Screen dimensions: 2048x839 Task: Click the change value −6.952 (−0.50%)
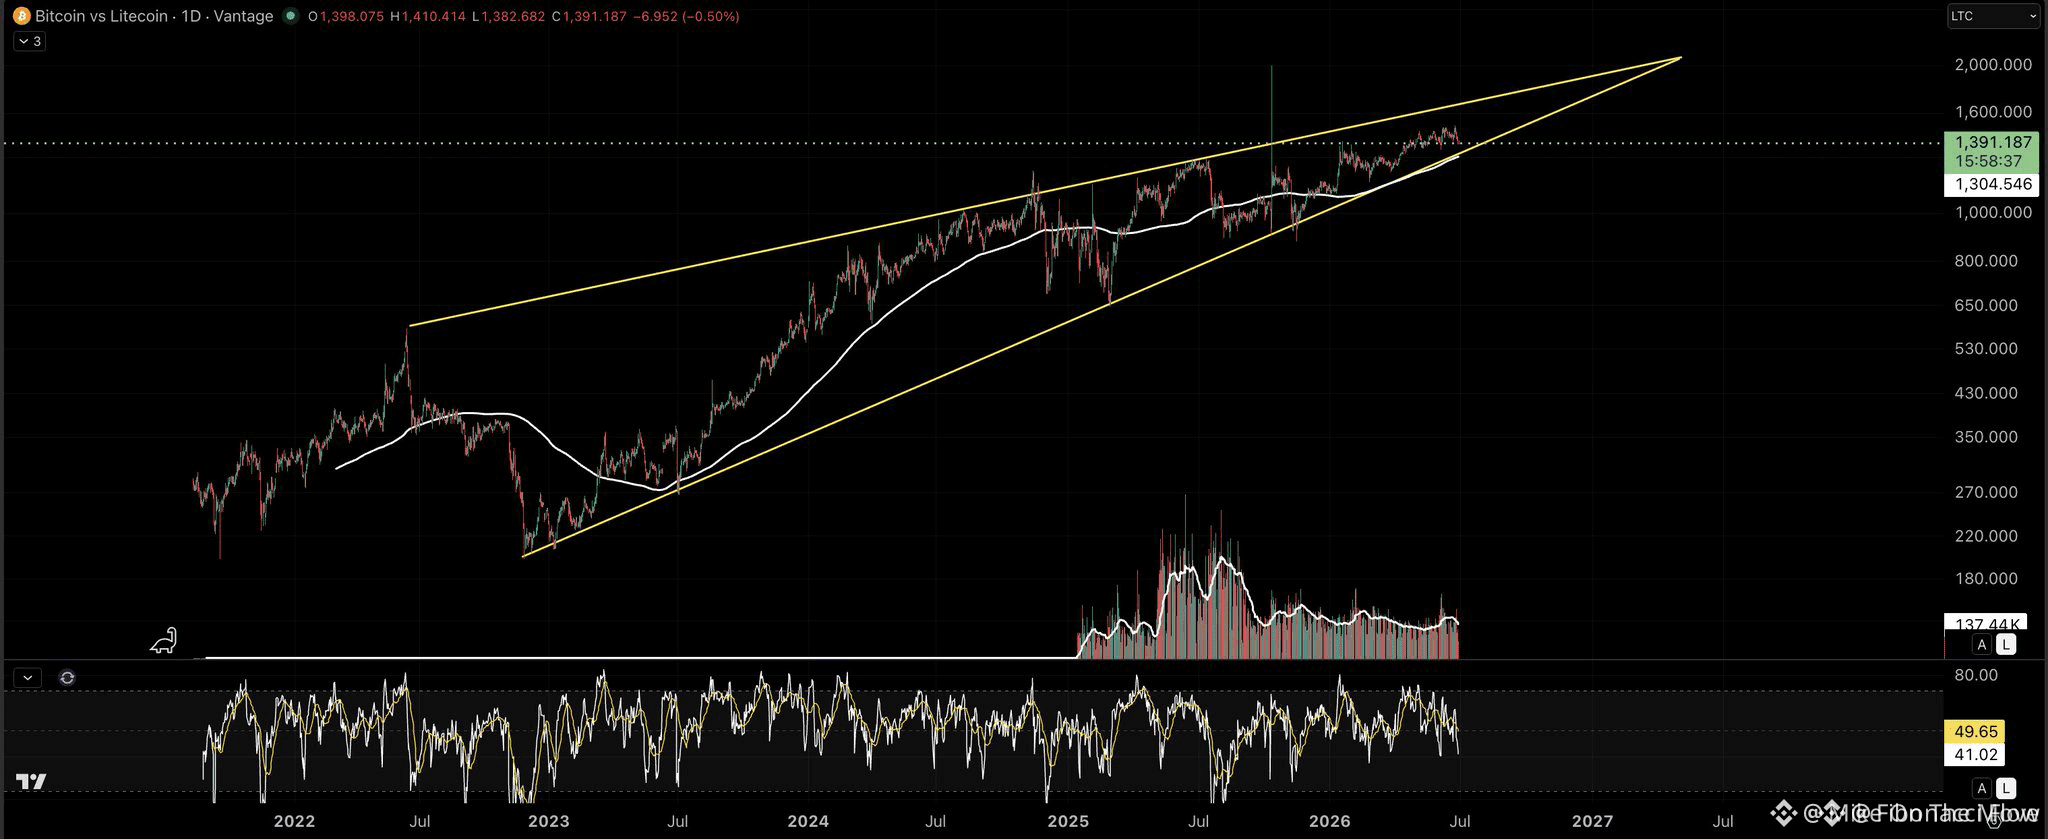coord(687,17)
